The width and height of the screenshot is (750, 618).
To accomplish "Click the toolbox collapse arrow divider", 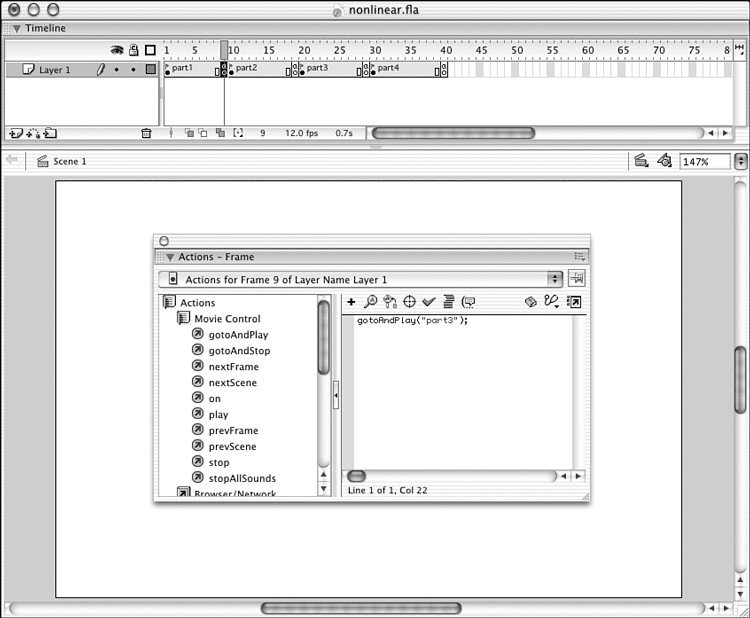I will (x=336, y=395).
